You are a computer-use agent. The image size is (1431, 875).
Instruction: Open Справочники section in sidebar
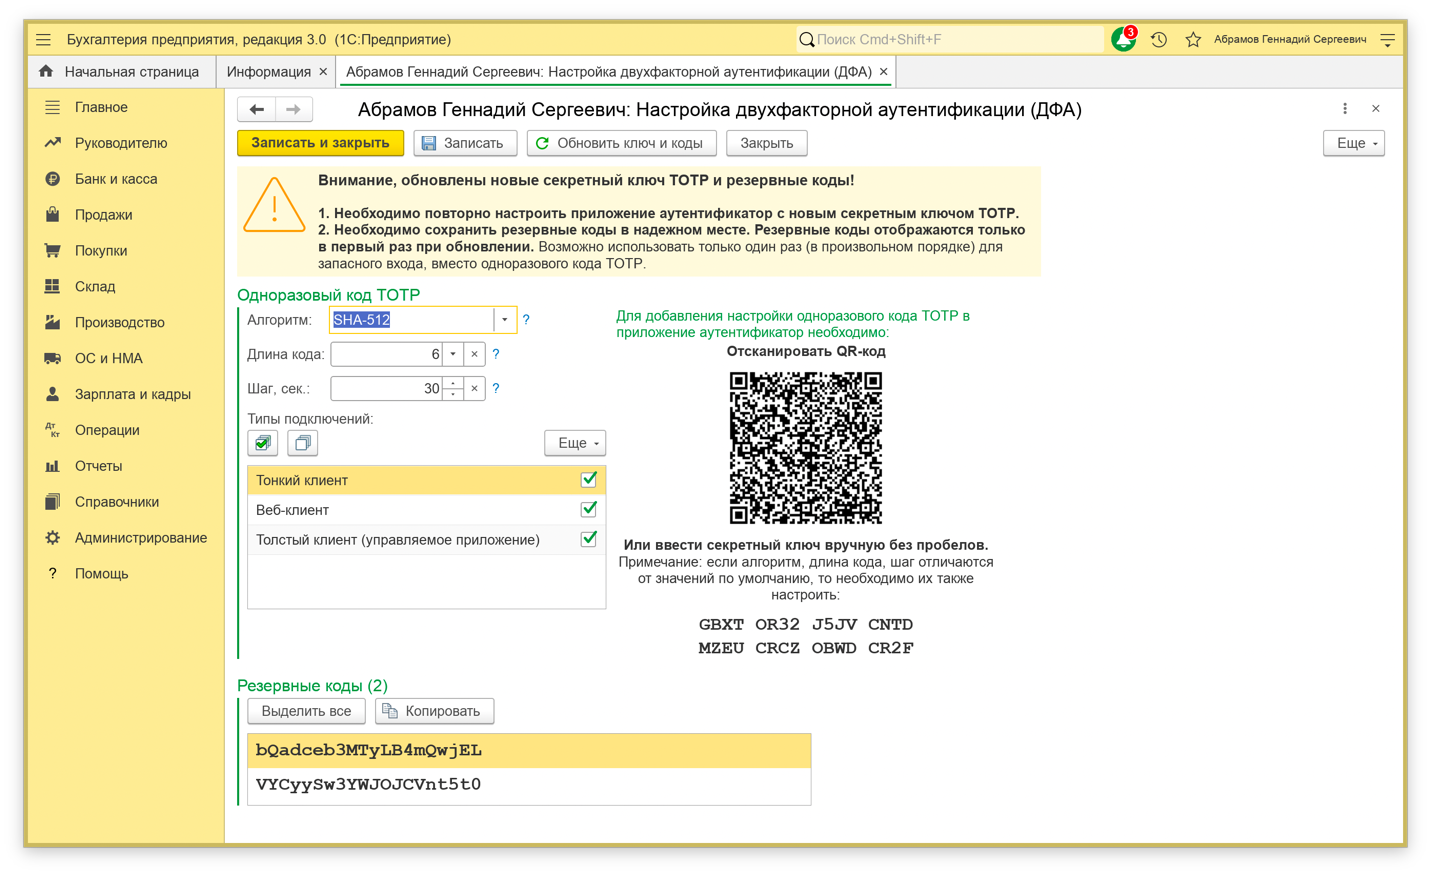(x=117, y=502)
